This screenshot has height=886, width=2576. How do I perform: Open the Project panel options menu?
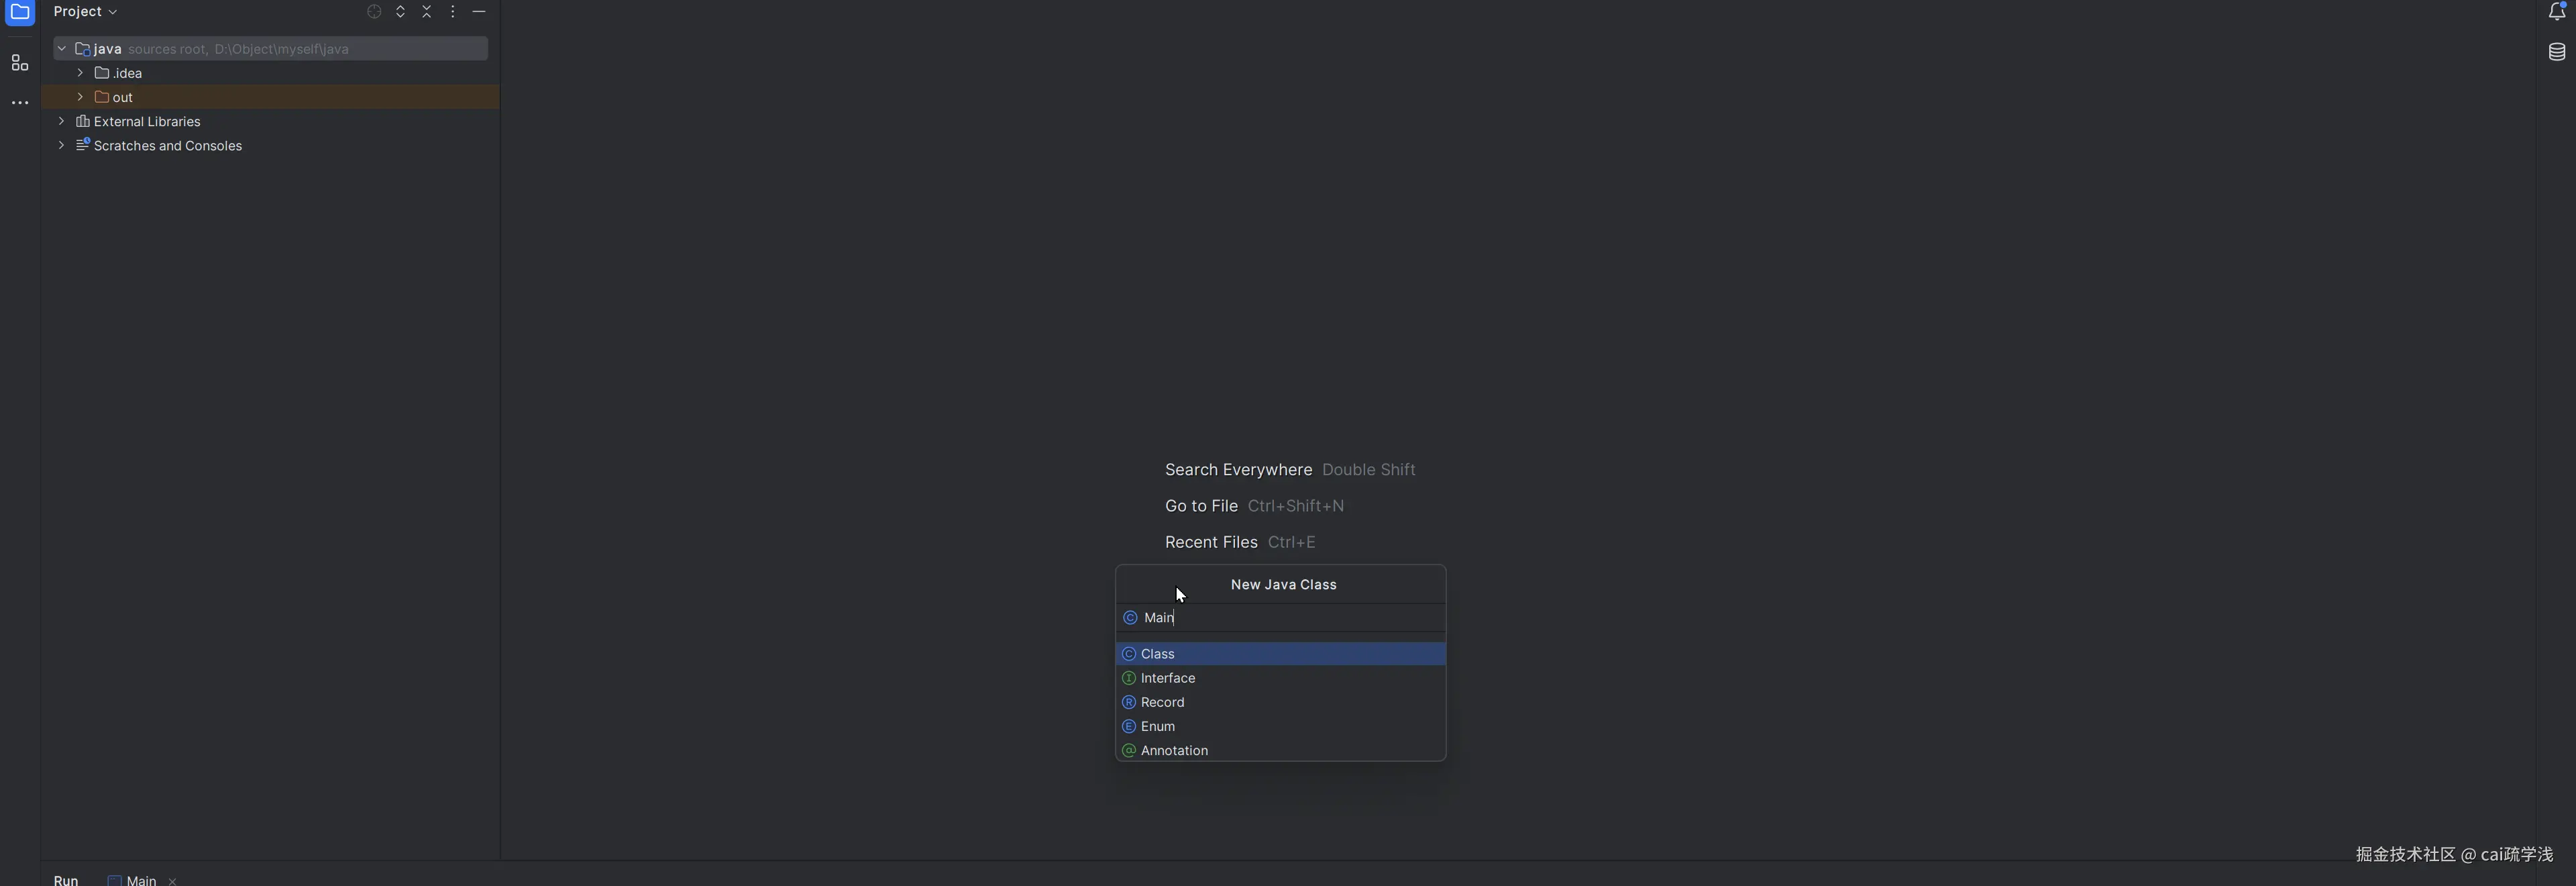453,12
